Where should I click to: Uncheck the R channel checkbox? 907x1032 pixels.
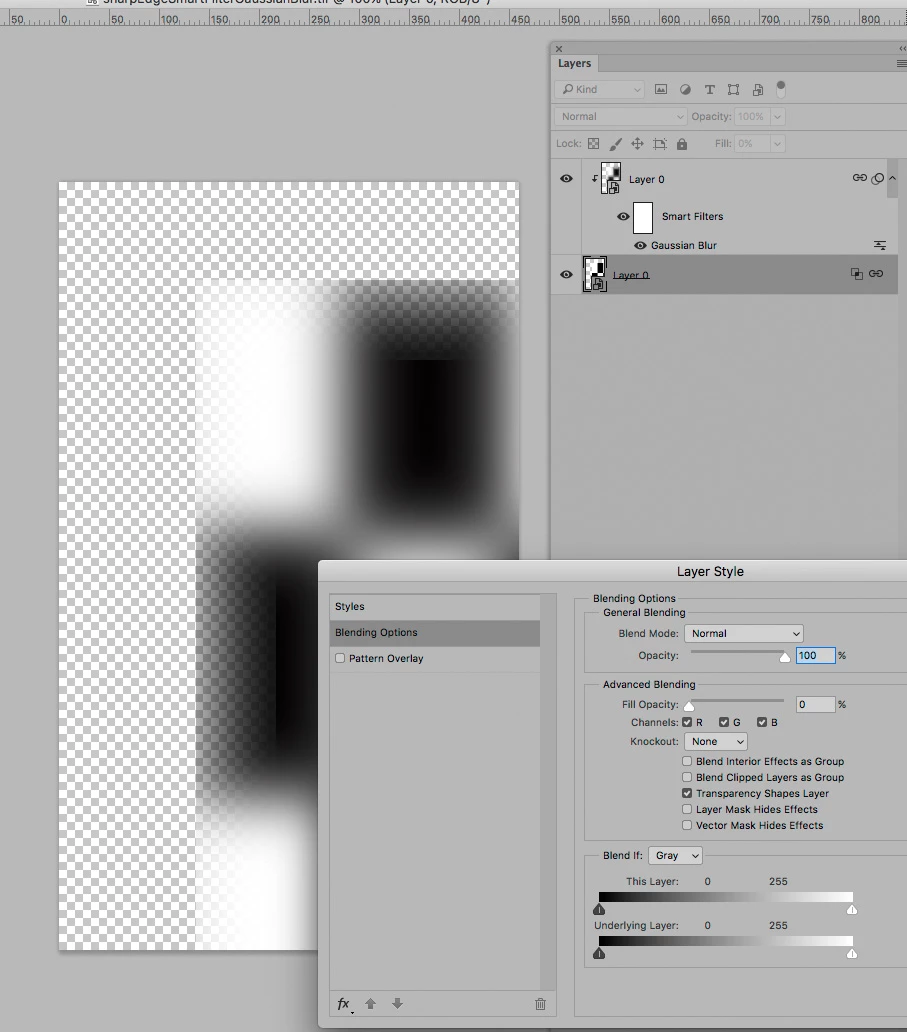[x=687, y=723]
